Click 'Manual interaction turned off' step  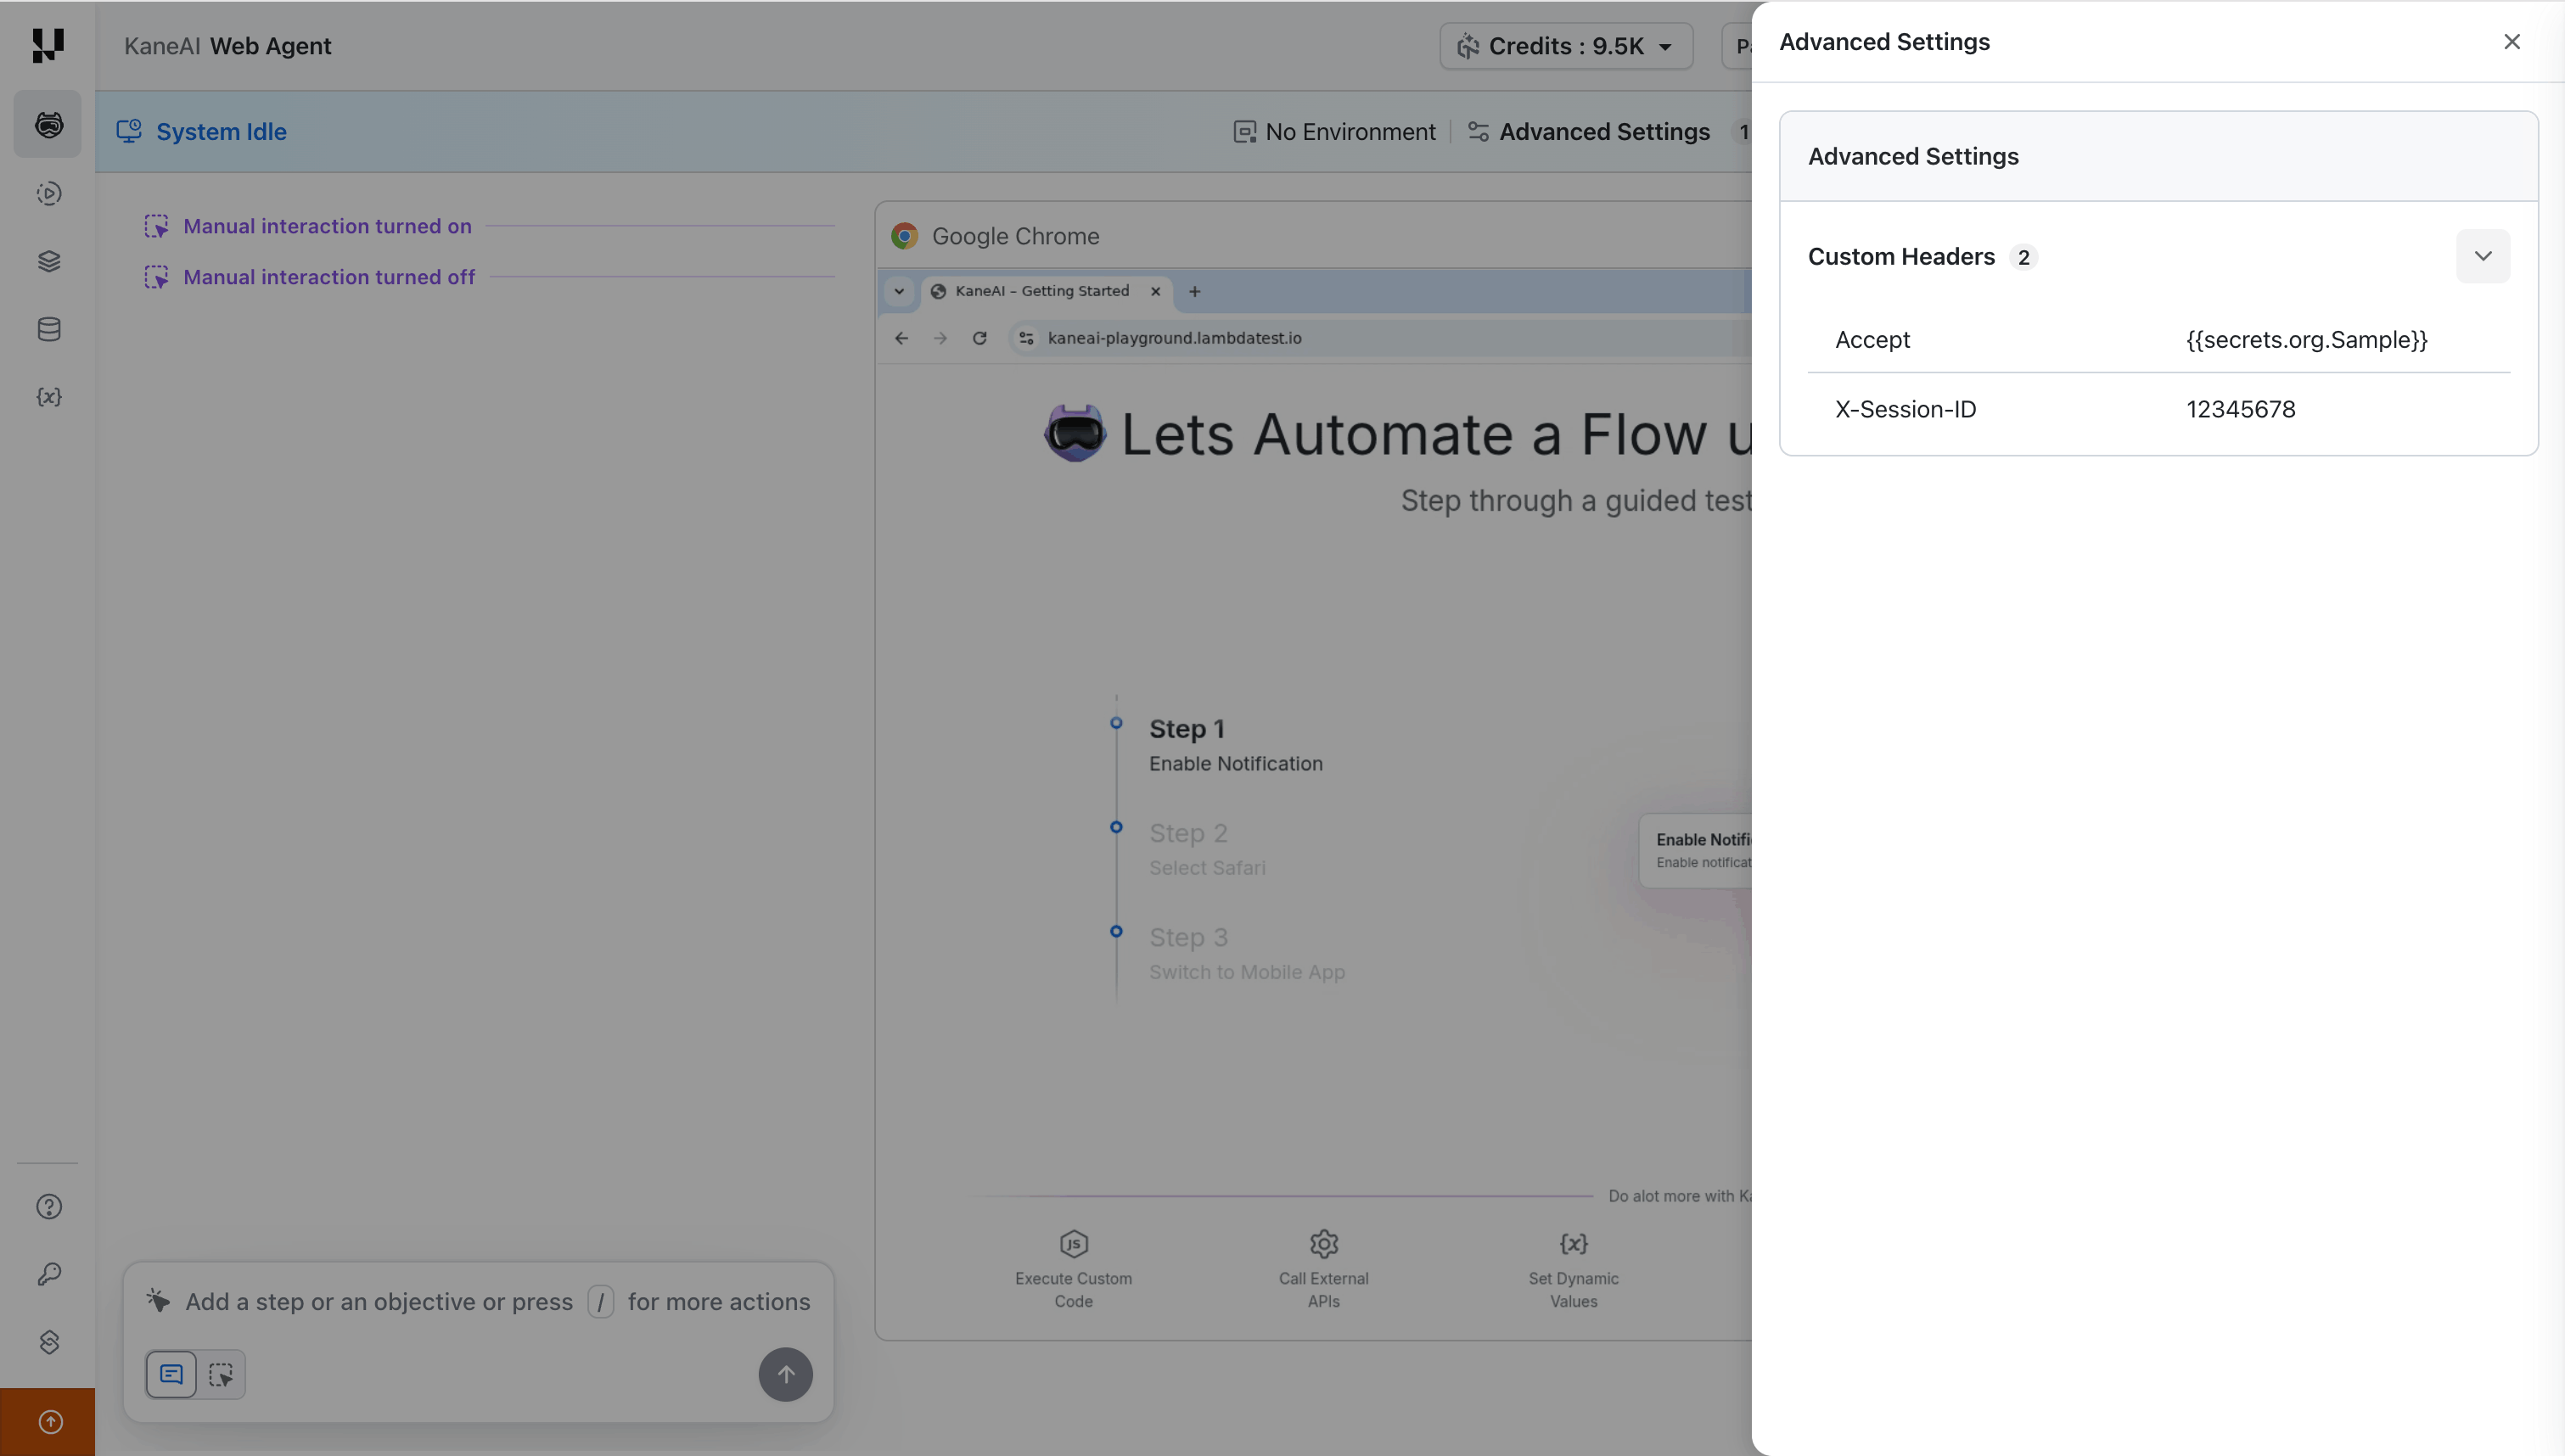coord(329,277)
